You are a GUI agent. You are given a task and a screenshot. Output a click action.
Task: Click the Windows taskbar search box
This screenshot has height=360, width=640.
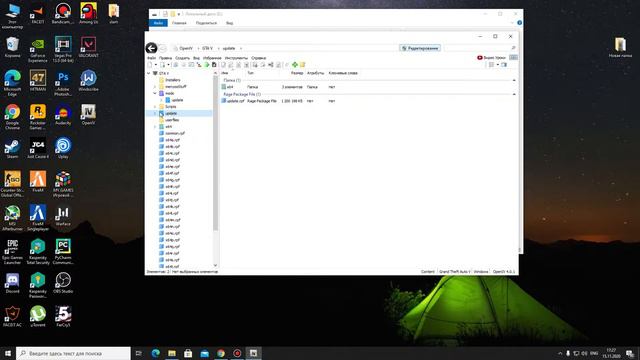pyautogui.click(x=73, y=353)
